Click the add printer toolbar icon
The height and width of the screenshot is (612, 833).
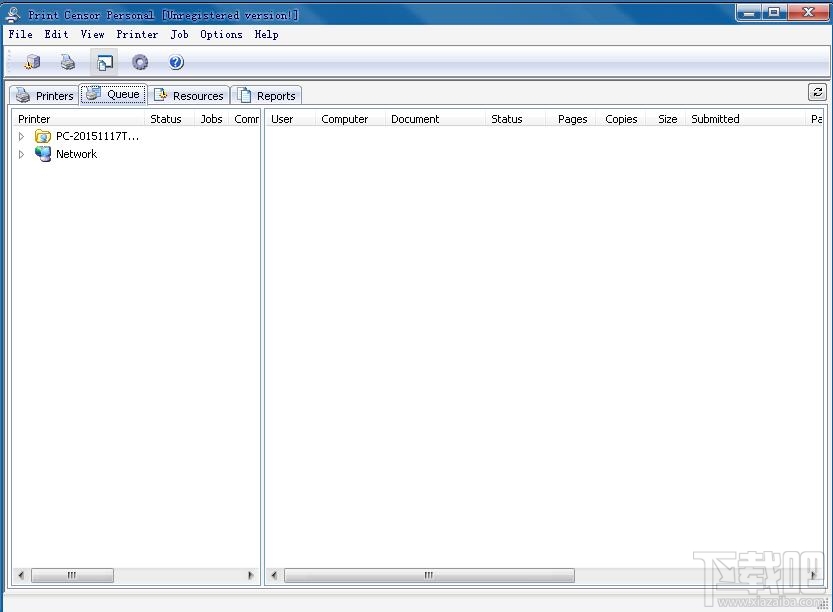click(x=32, y=62)
